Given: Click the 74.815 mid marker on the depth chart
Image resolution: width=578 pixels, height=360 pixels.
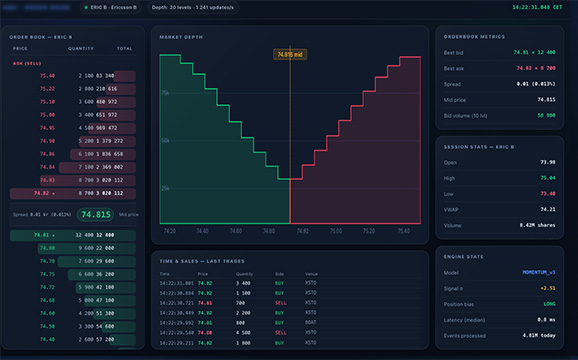Looking at the screenshot, I should [290, 55].
